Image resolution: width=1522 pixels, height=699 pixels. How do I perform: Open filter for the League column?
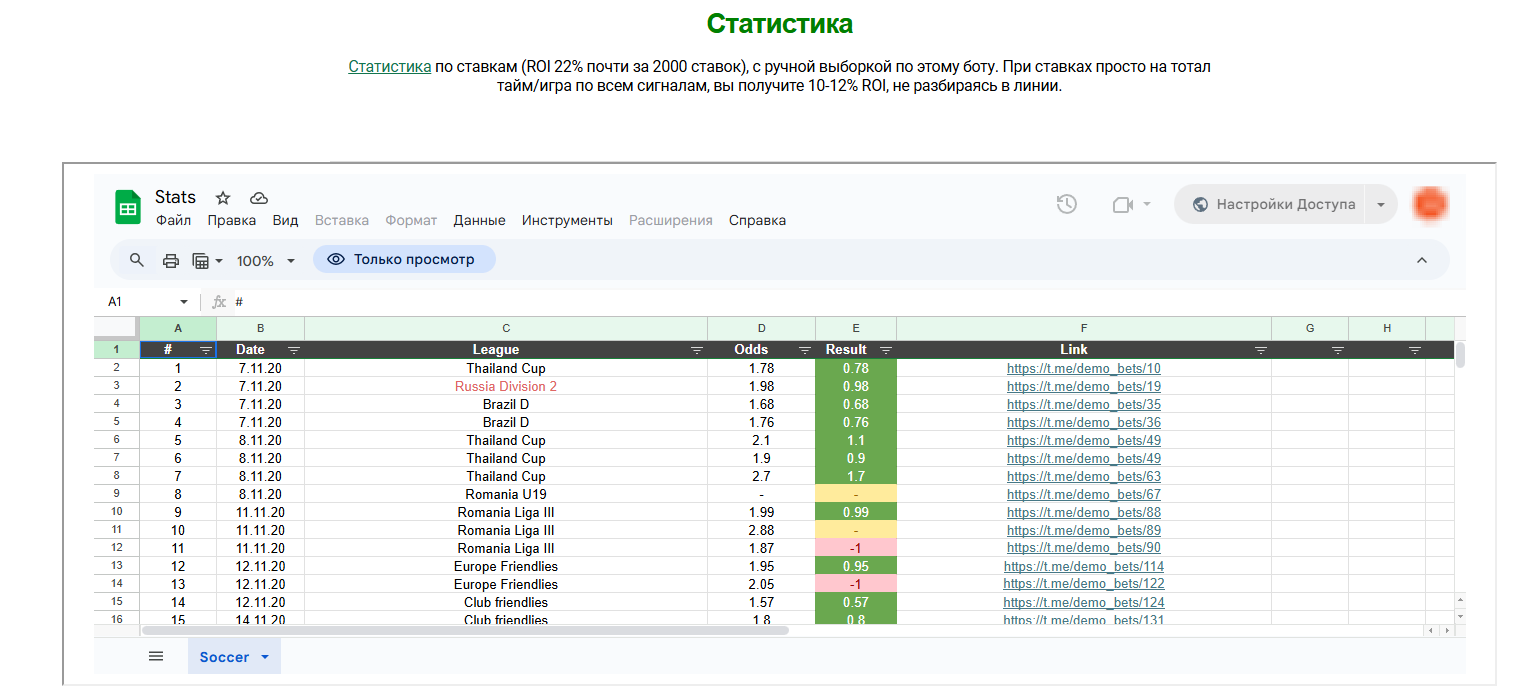click(696, 350)
